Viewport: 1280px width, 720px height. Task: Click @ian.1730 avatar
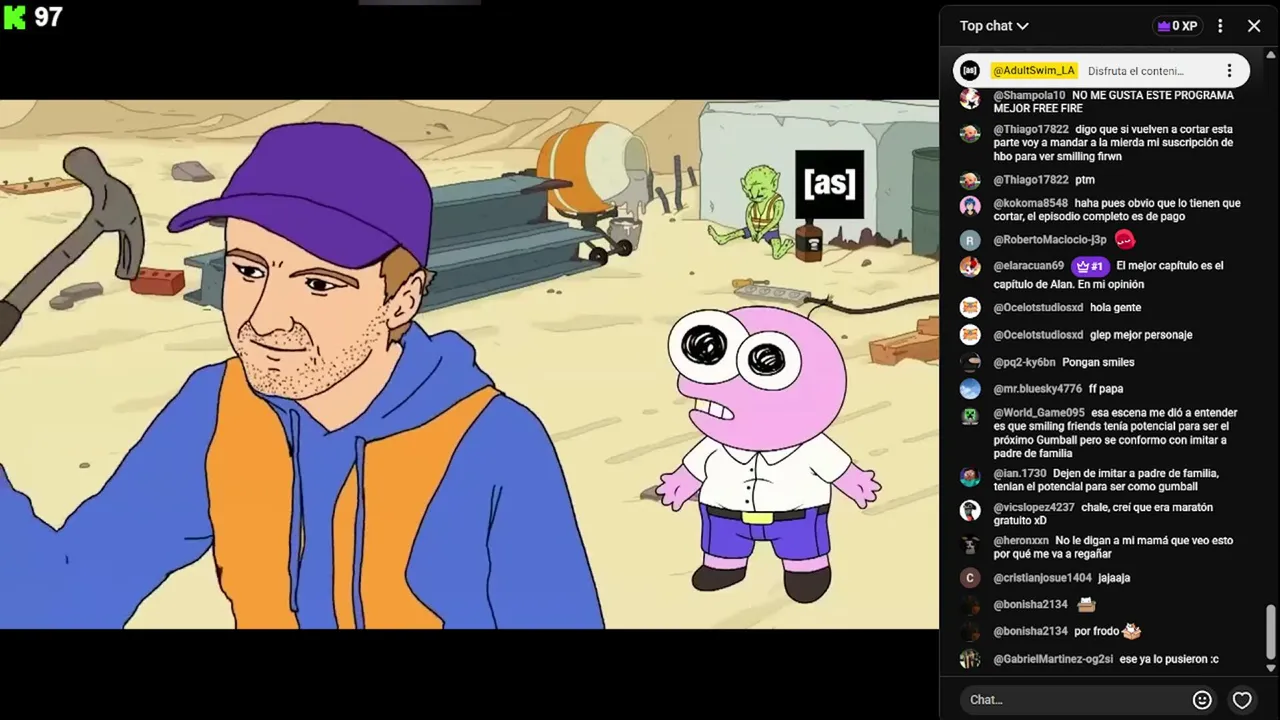tap(970, 477)
